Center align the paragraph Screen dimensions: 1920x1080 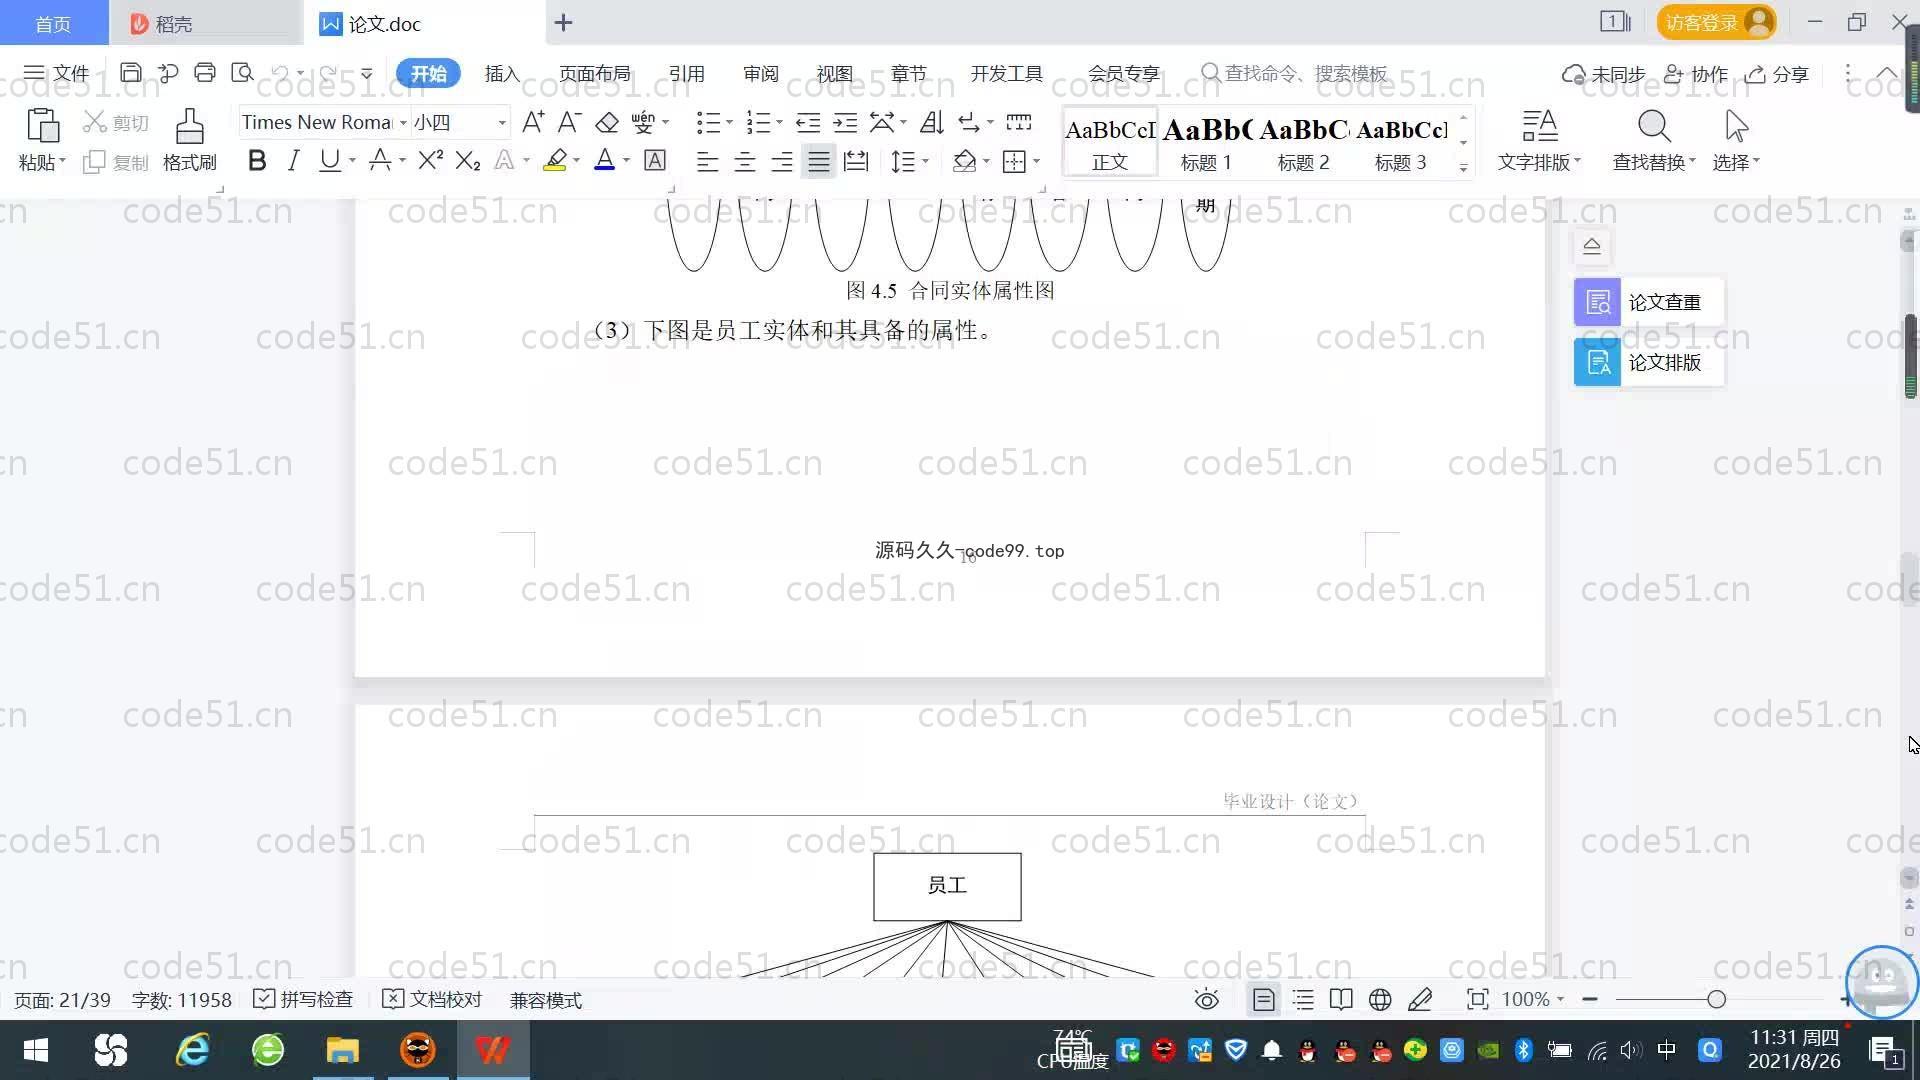pyautogui.click(x=744, y=161)
